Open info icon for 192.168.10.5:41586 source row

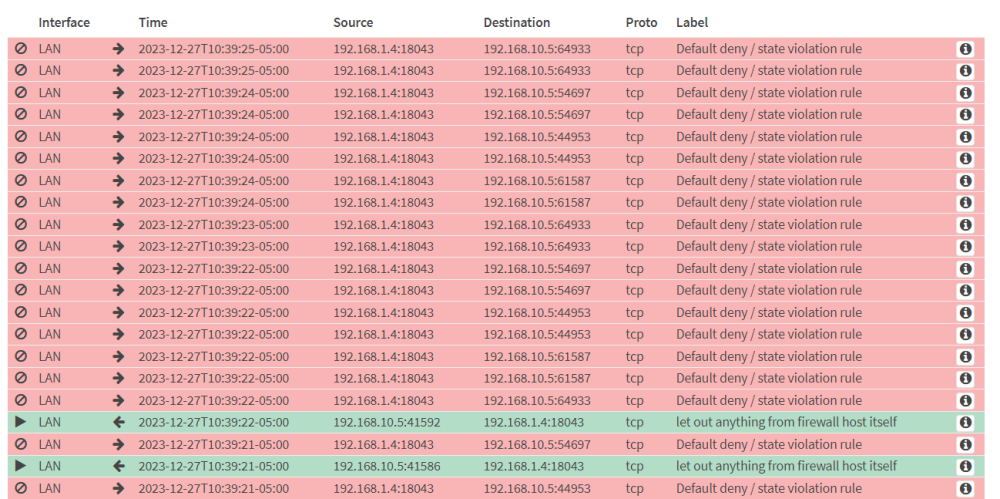coord(965,466)
